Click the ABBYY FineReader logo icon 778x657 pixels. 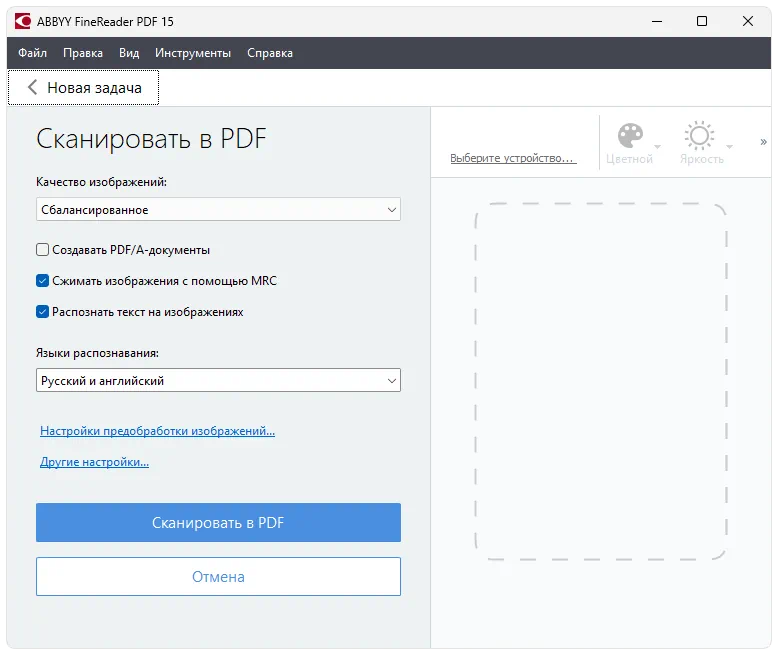(x=22, y=21)
